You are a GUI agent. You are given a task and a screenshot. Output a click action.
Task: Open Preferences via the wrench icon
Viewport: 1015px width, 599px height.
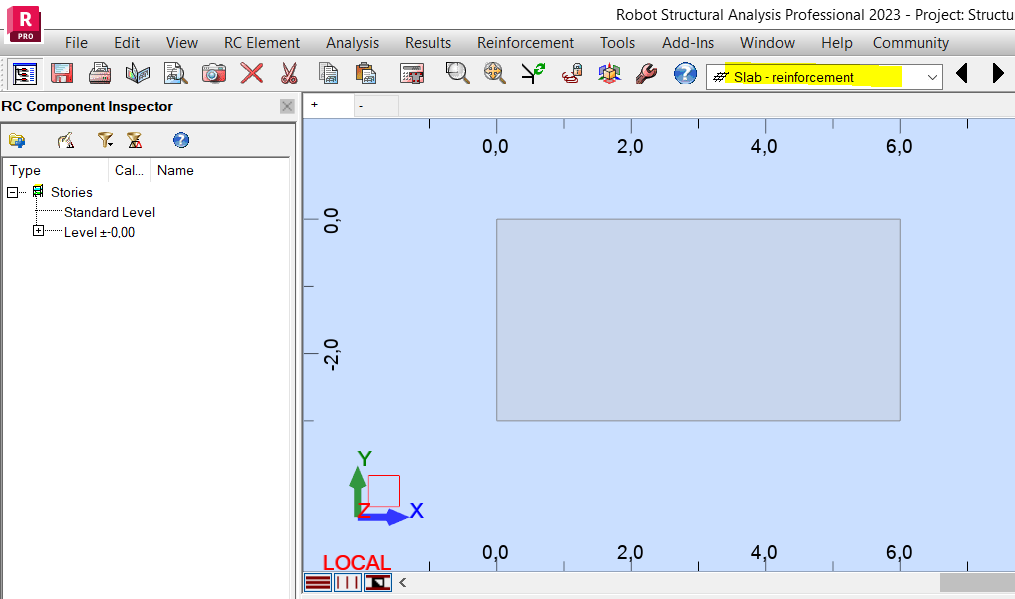[647, 73]
